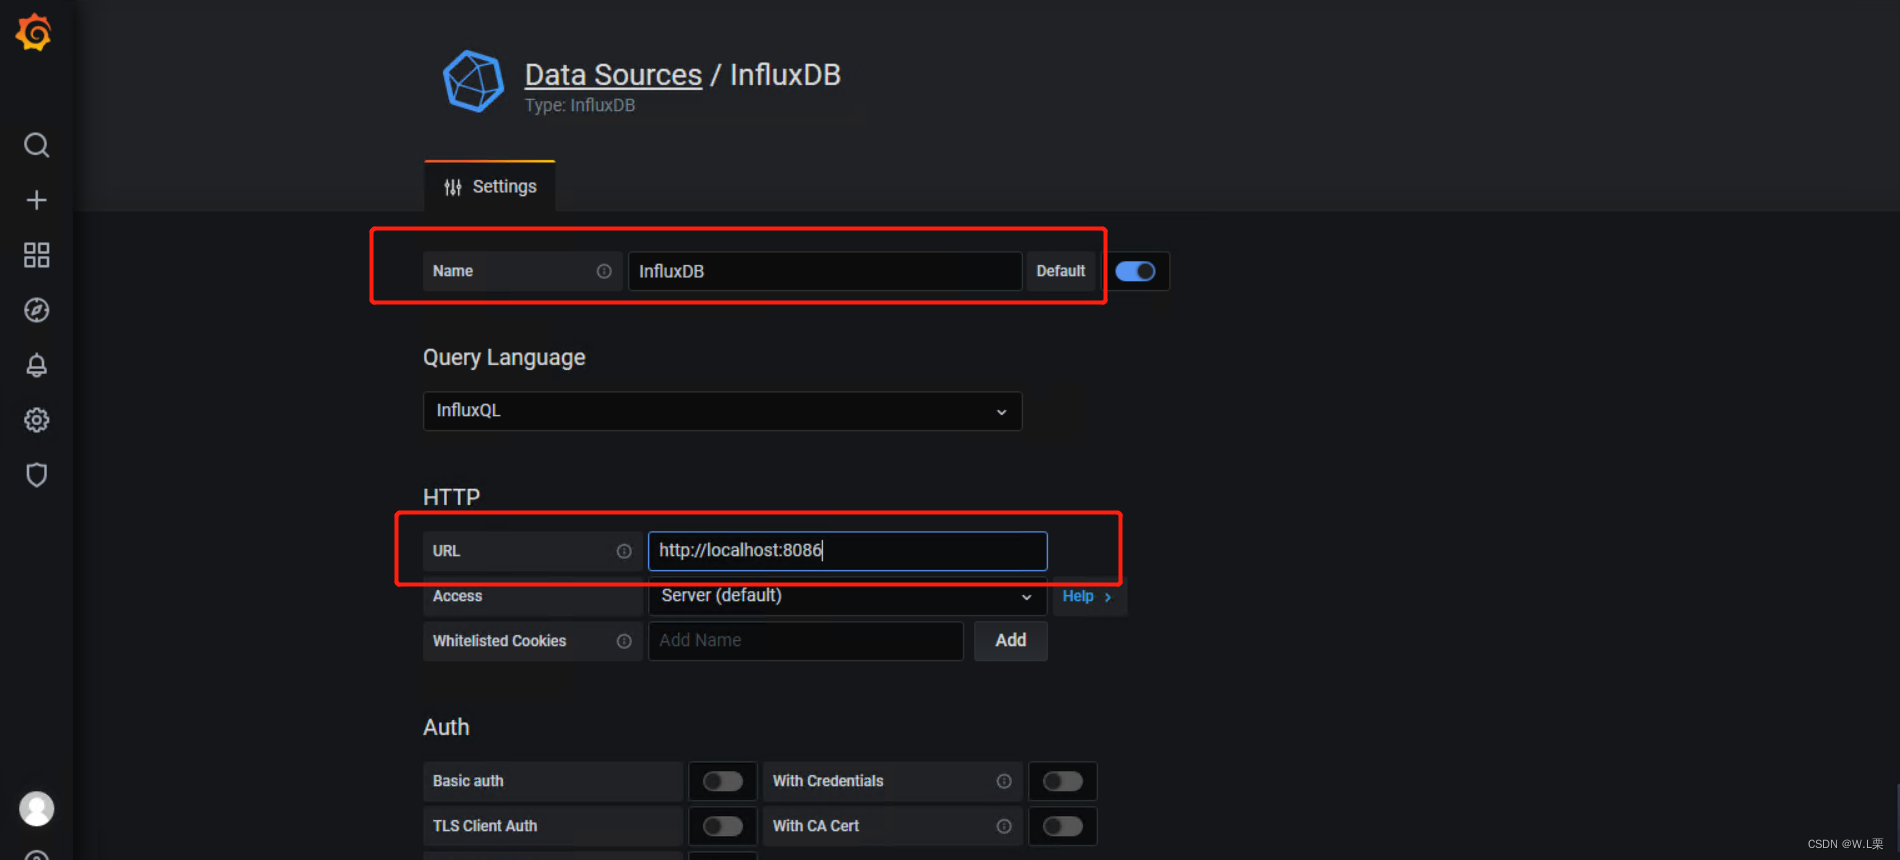Enable the With CA Cert switch
Image resolution: width=1900 pixels, height=860 pixels.
coord(1063,826)
